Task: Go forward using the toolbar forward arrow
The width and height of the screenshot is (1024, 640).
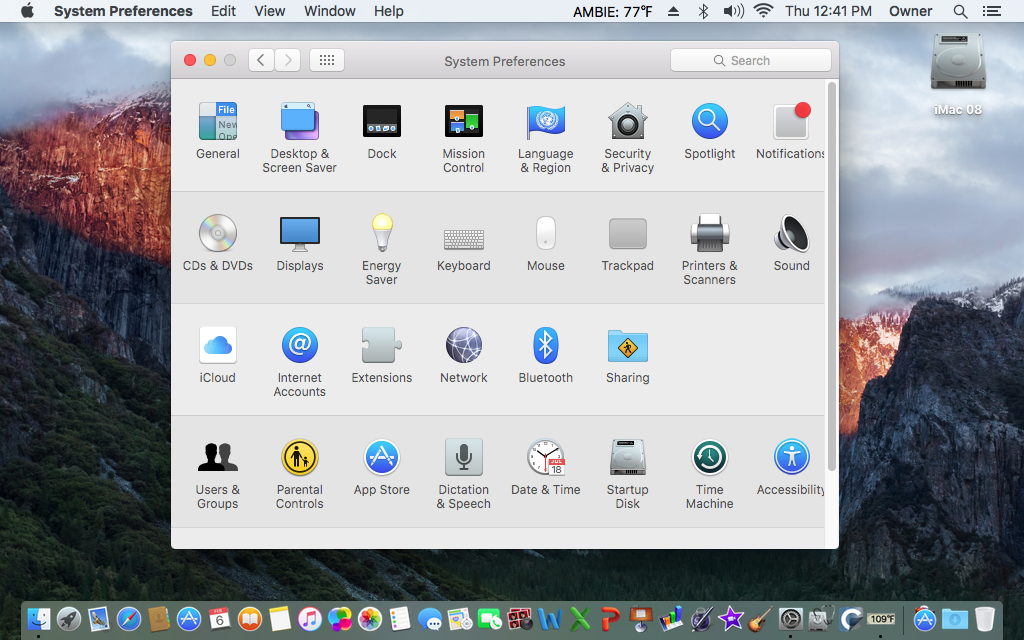Action: [x=287, y=60]
